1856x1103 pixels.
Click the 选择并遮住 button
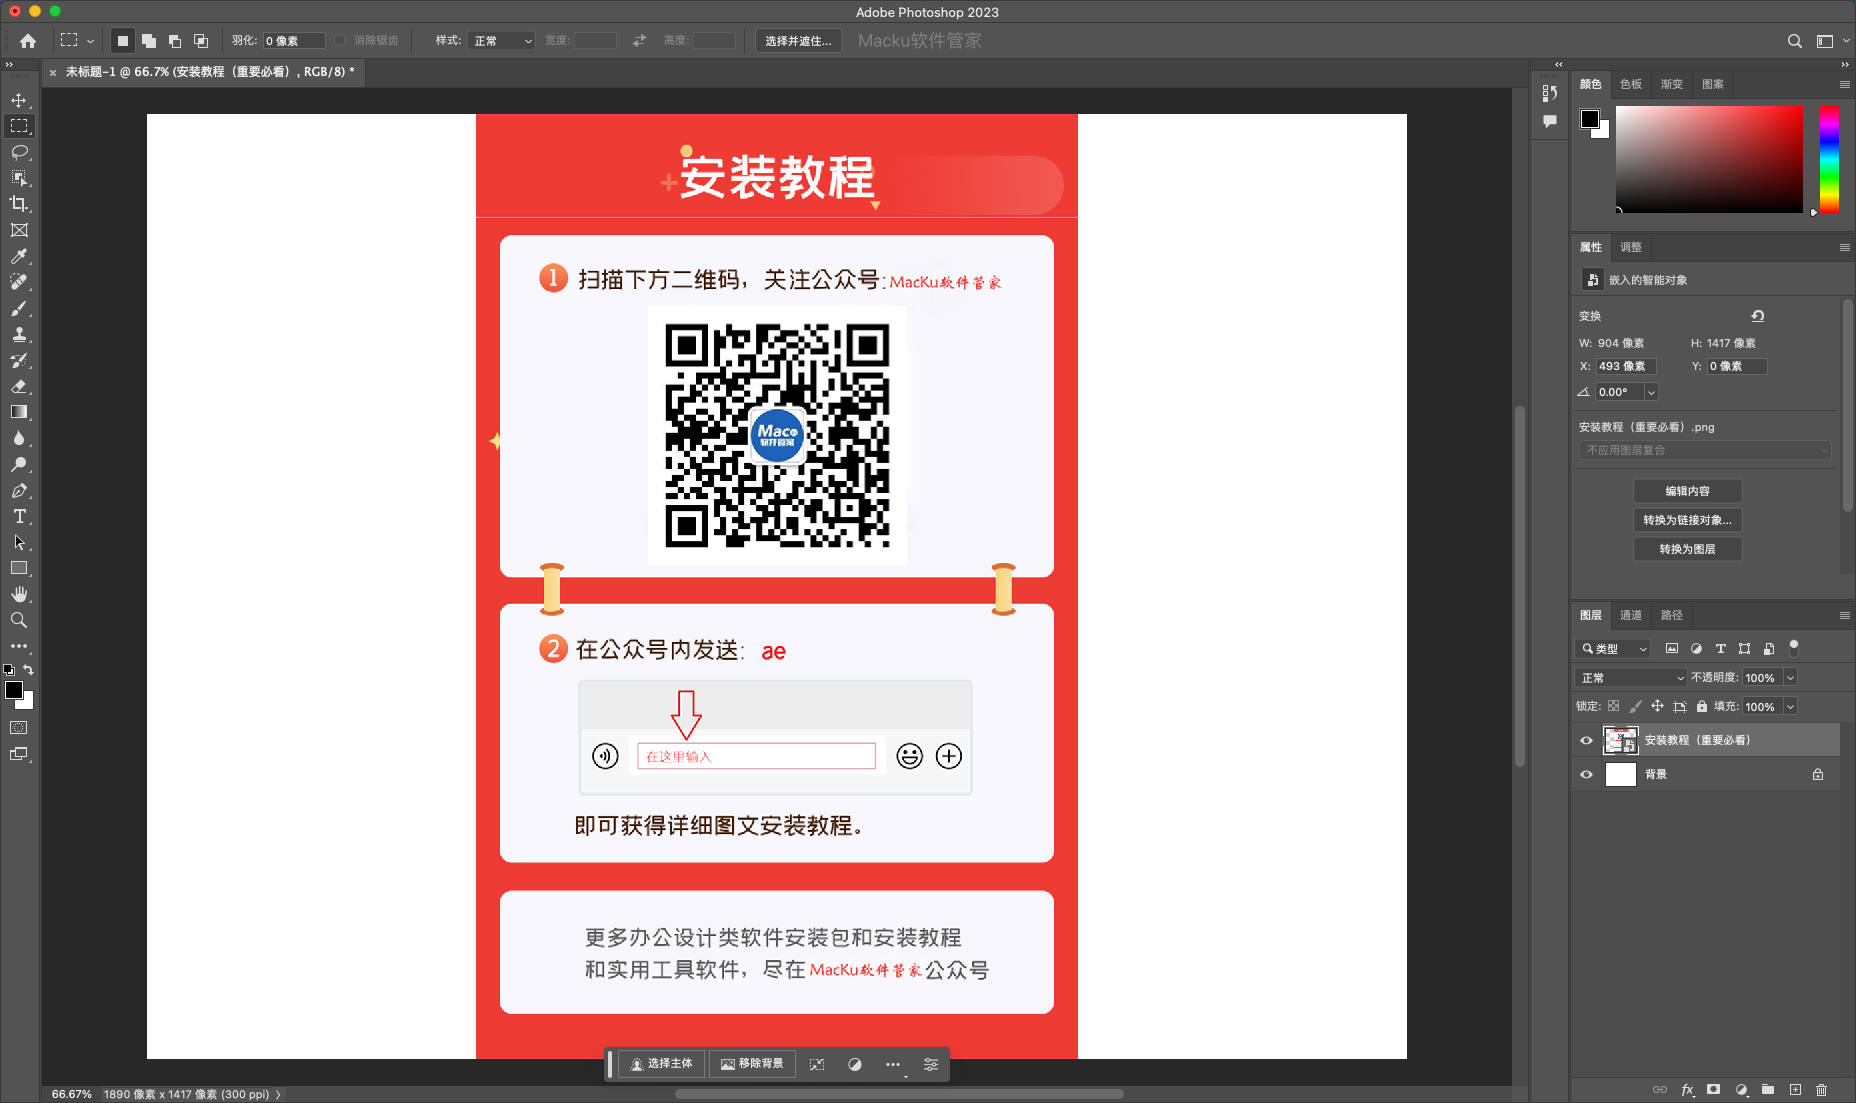[798, 41]
